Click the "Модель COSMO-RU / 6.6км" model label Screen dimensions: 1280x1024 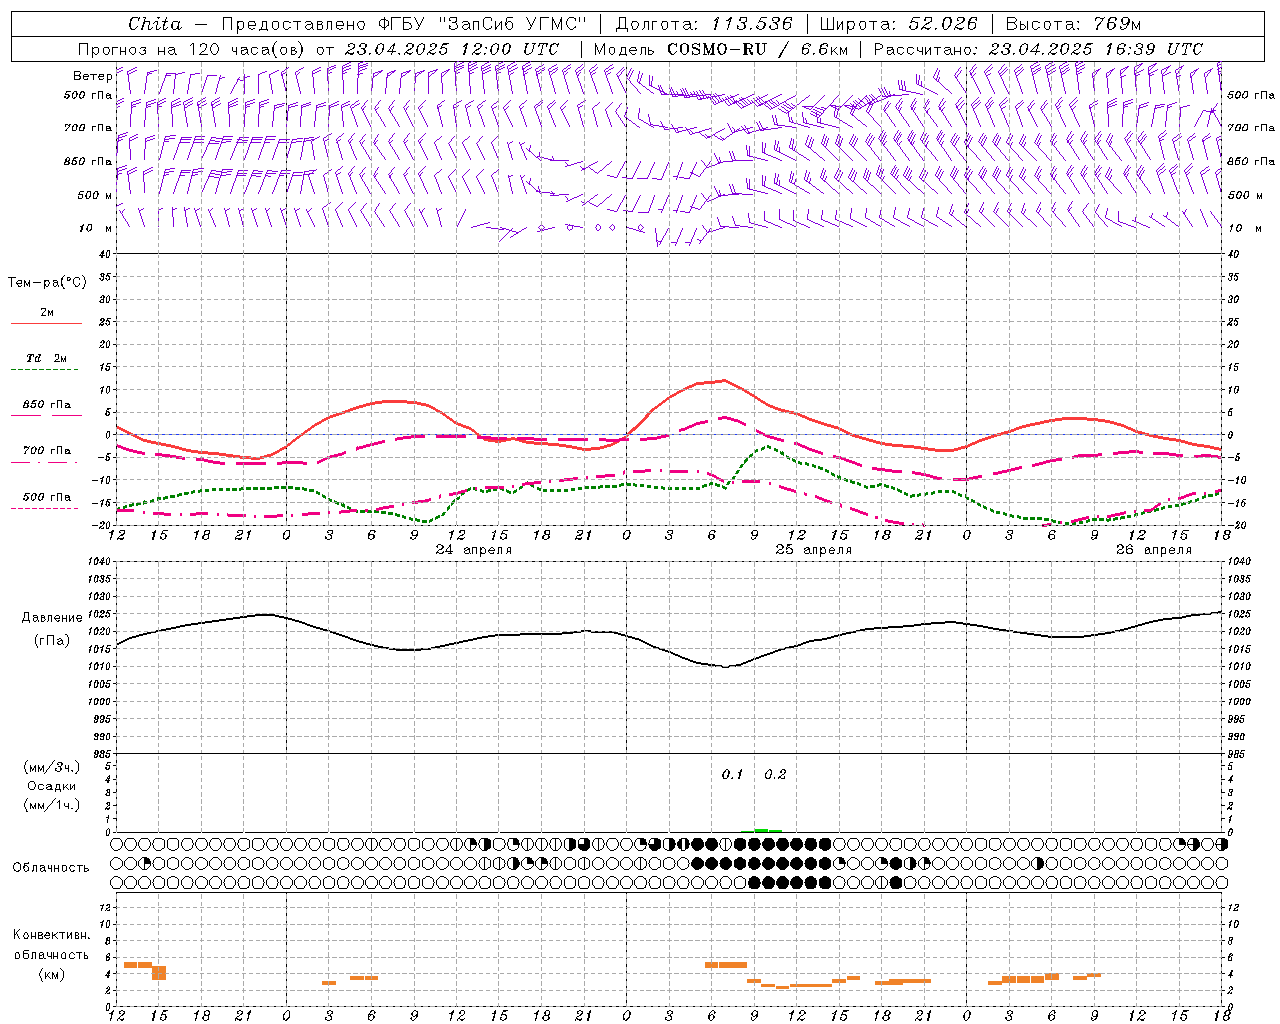click(721, 49)
